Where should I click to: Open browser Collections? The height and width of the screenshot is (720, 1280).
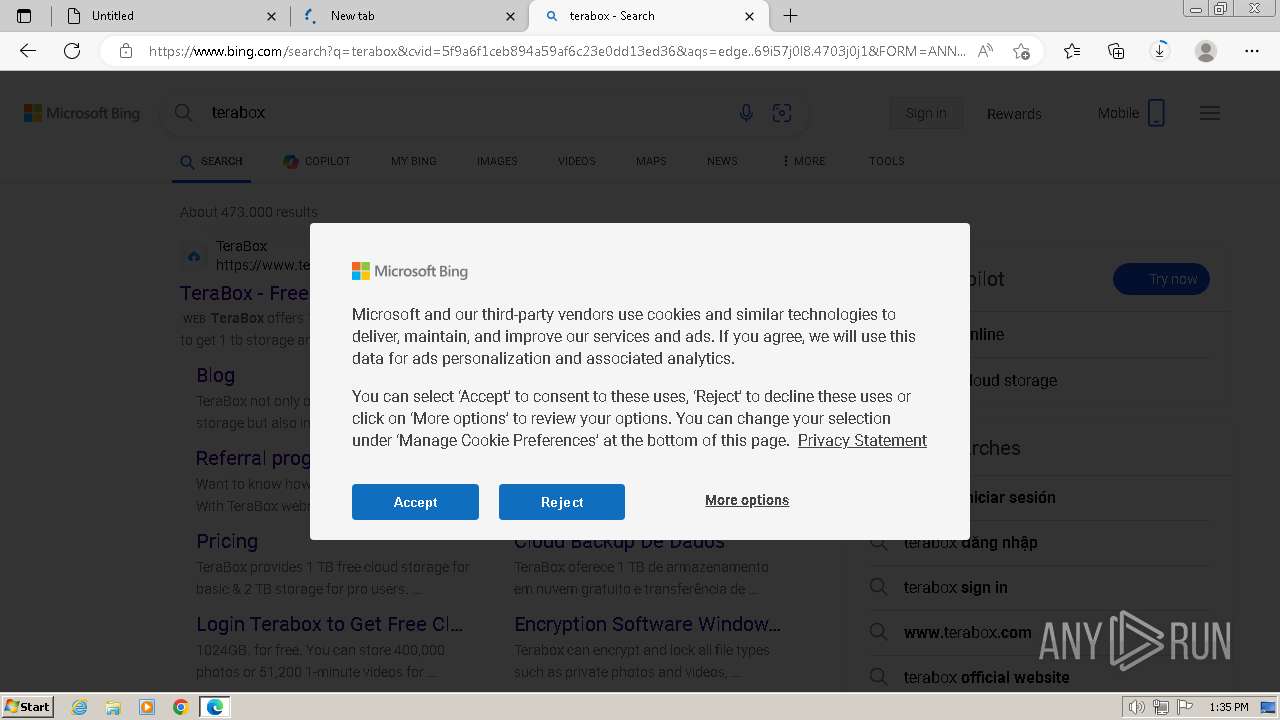1116,51
